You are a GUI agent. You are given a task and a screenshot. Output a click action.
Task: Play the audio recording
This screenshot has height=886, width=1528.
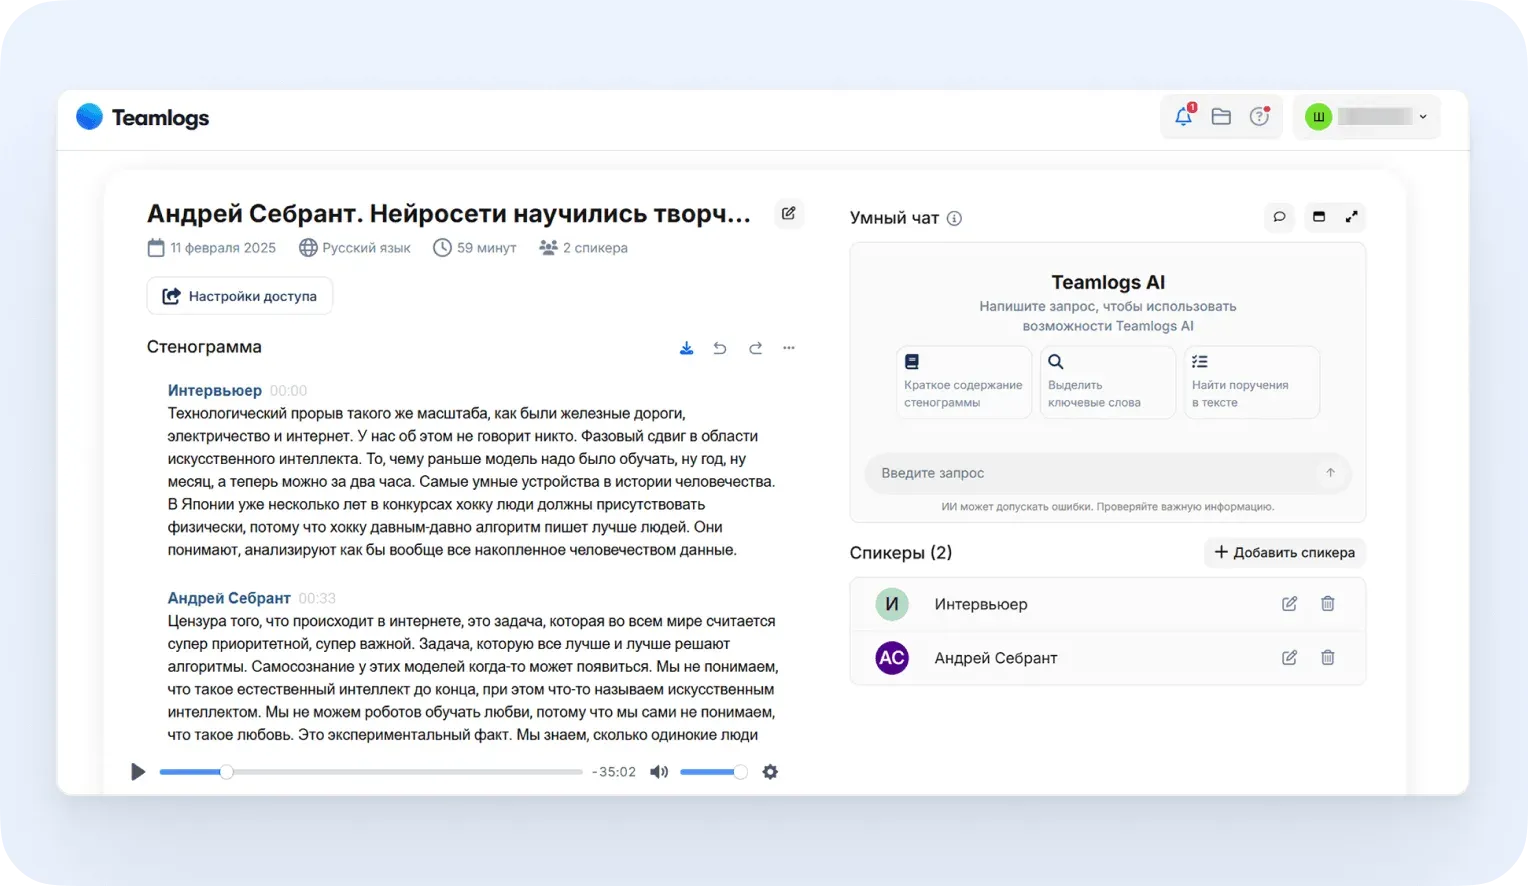pyautogui.click(x=138, y=772)
